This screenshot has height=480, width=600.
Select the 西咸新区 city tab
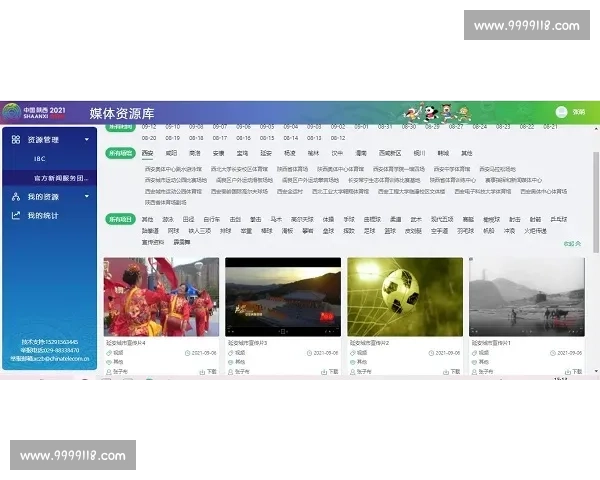point(390,153)
